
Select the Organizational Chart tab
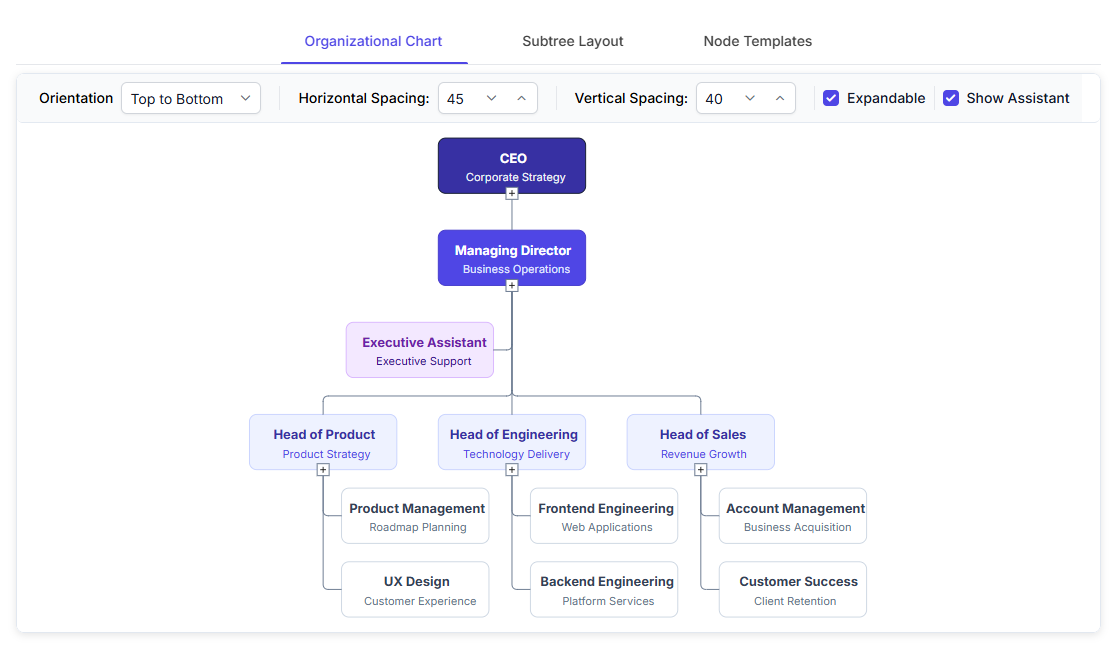pyautogui.click(x=373, y=41)
